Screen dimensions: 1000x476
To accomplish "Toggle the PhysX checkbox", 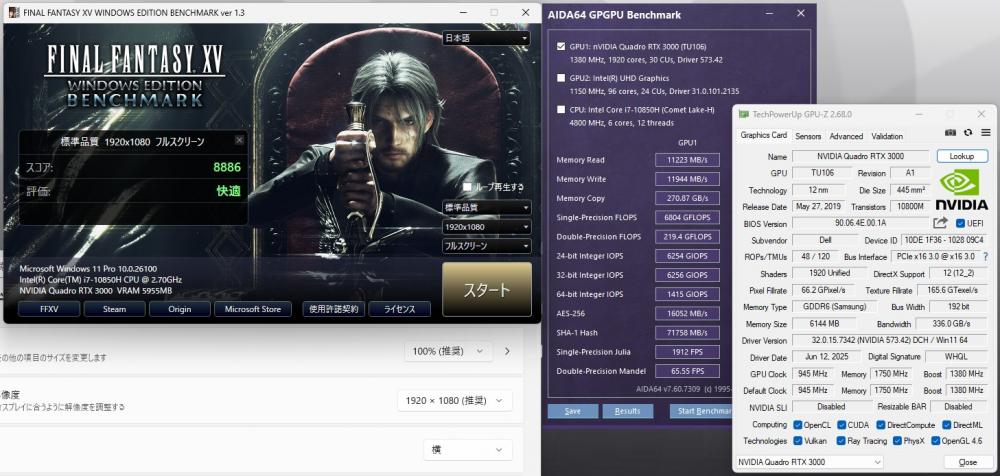I will coord(898,441).
